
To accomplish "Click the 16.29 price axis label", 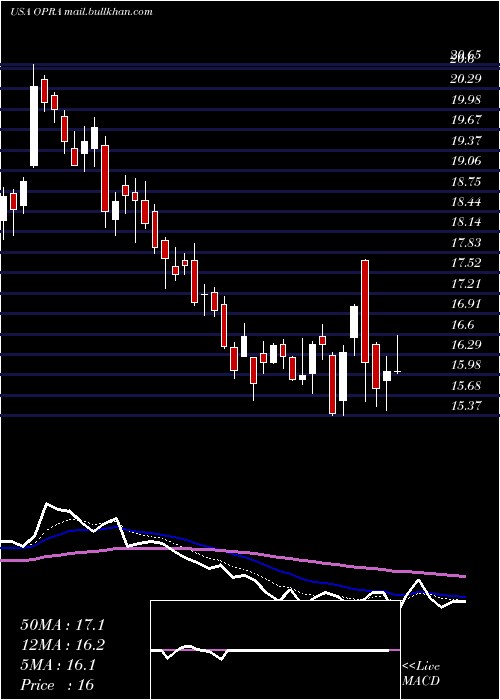I will tap(466, 345).
